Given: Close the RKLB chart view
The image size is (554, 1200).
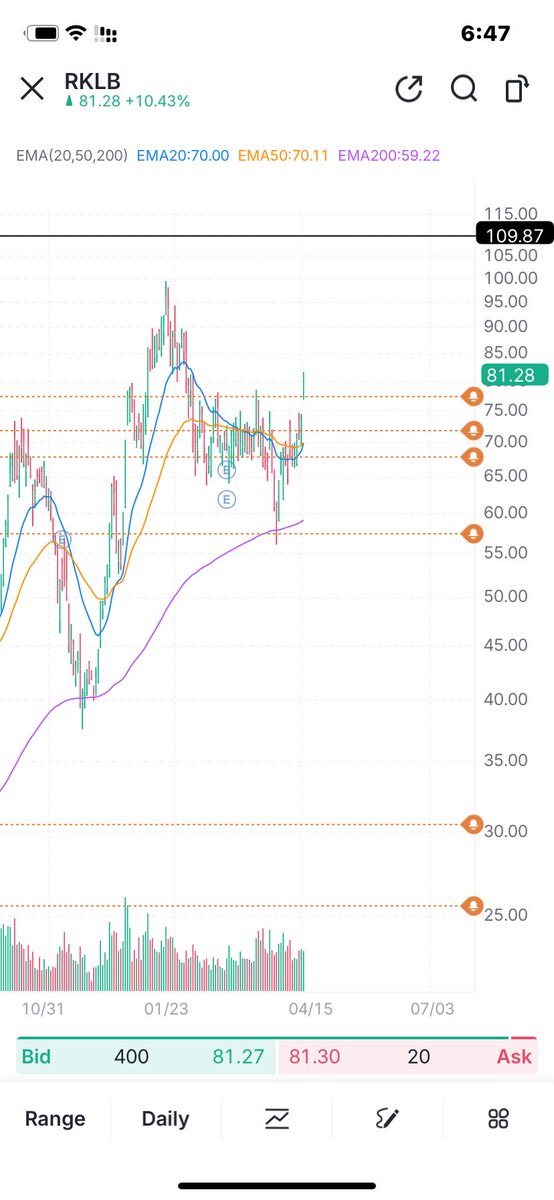Looking at the screenshot, I should pyautogui.click(x=32, y=89).
